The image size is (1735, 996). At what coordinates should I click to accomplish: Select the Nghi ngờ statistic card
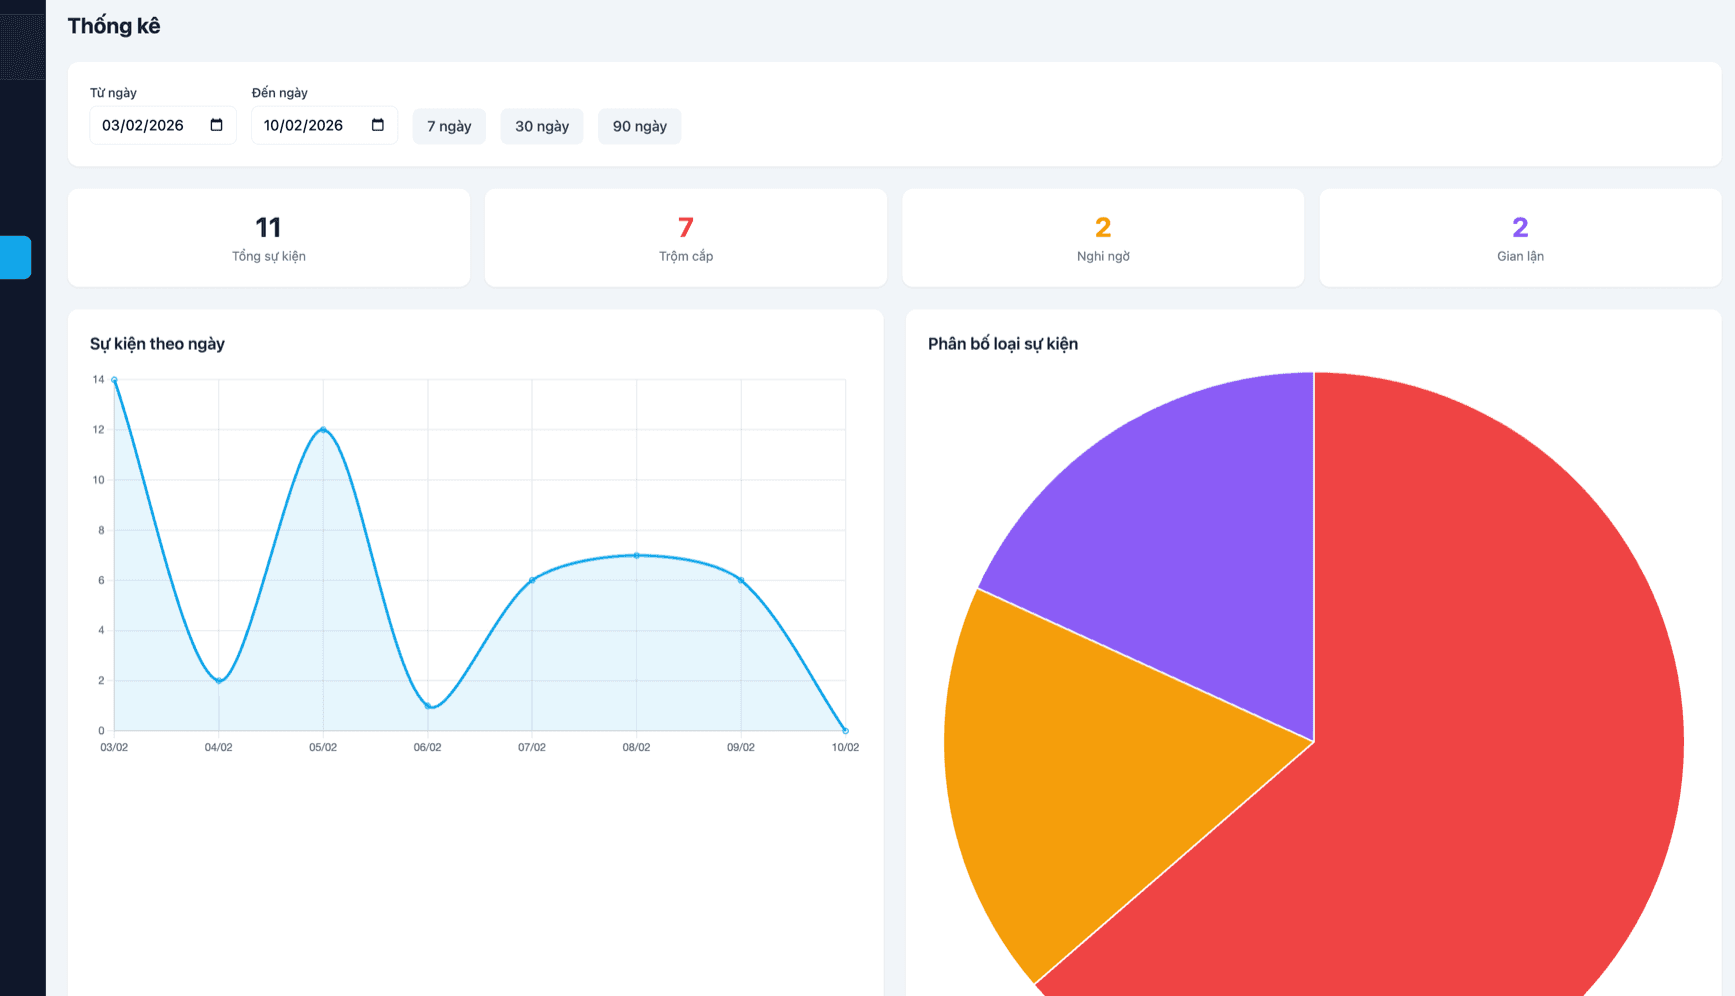[x=1103, y=238]
